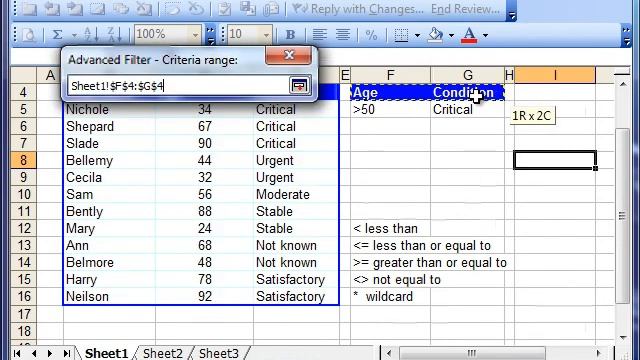Click the cell containing >50
640x360 pixels.
[x=391, y=109]
